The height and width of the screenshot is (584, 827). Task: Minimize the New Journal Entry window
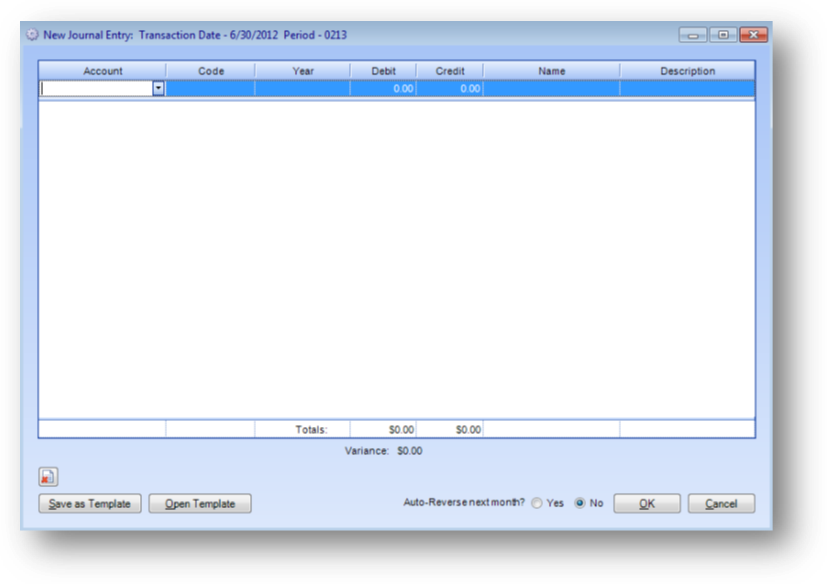coord(693,35)
